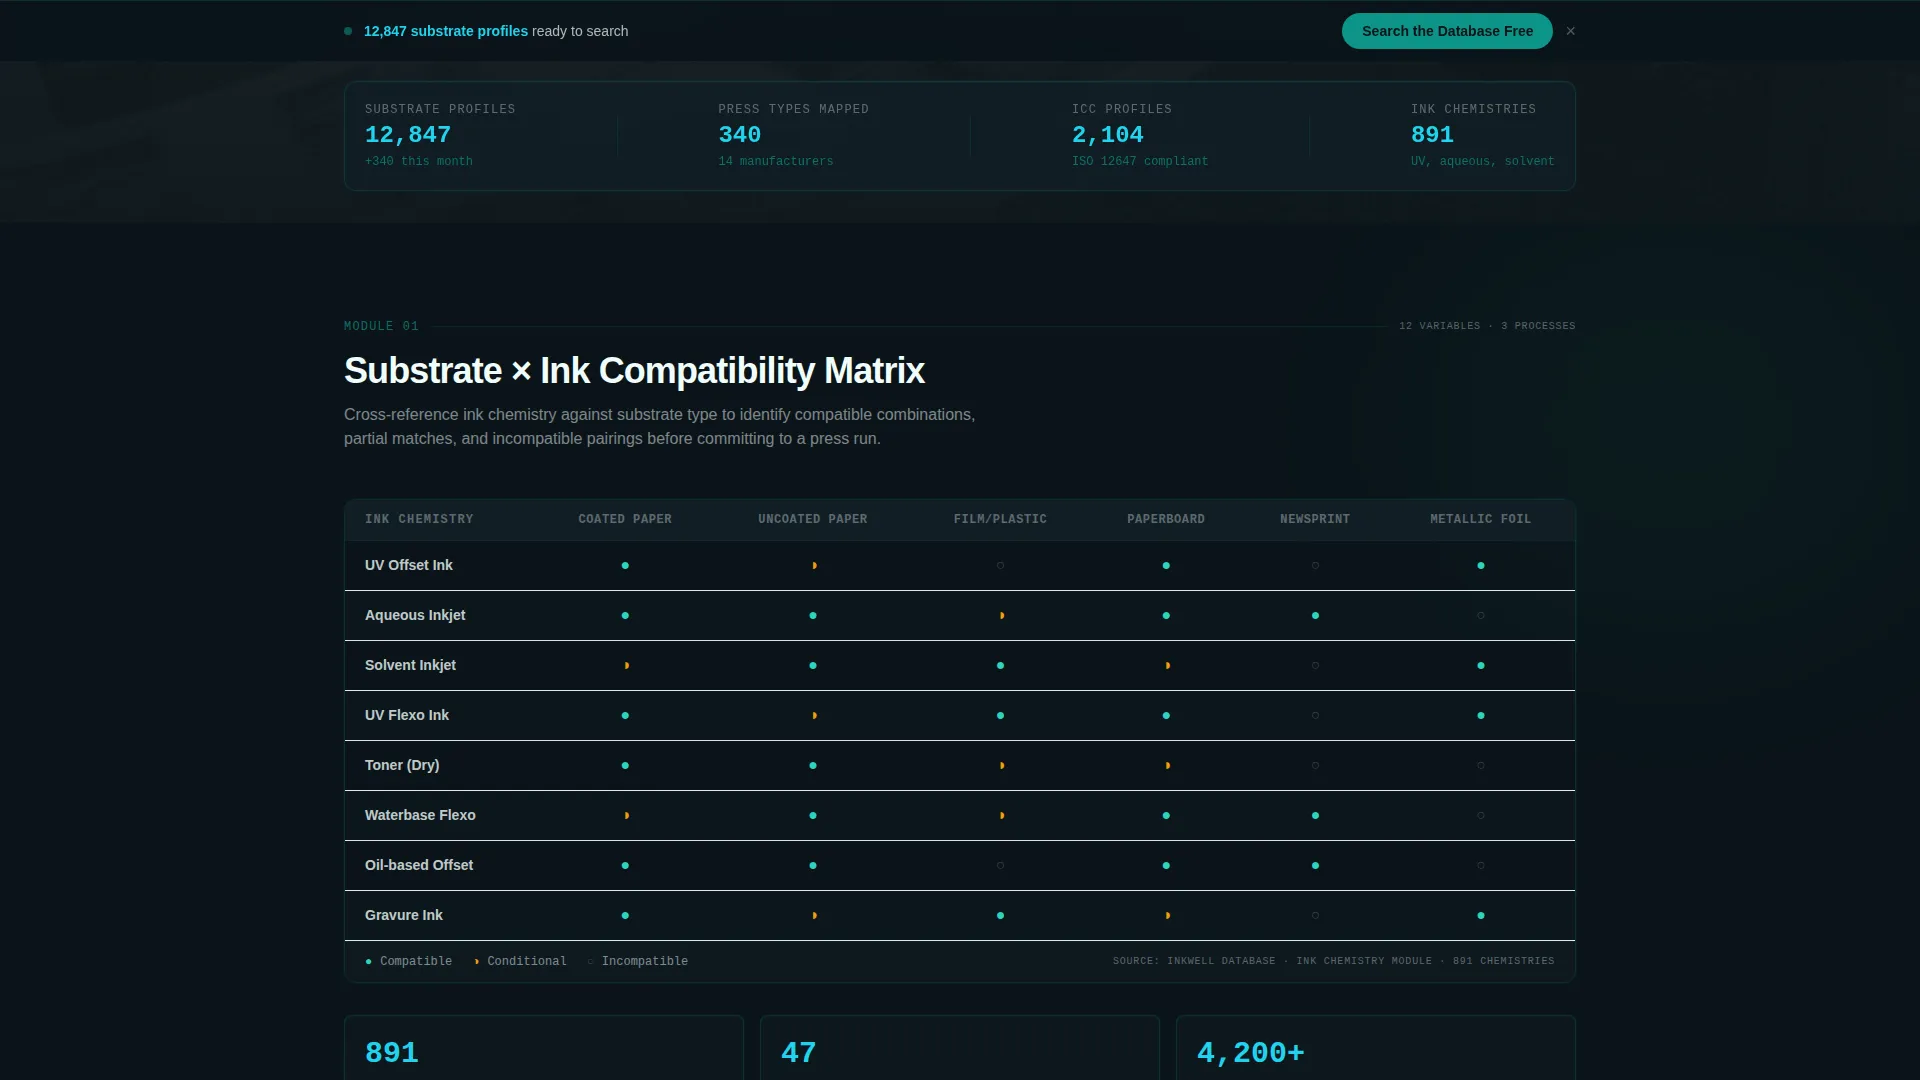Select UV Offset Ink coated paper dot
1920x1080 pixels.
click(625, 566)
